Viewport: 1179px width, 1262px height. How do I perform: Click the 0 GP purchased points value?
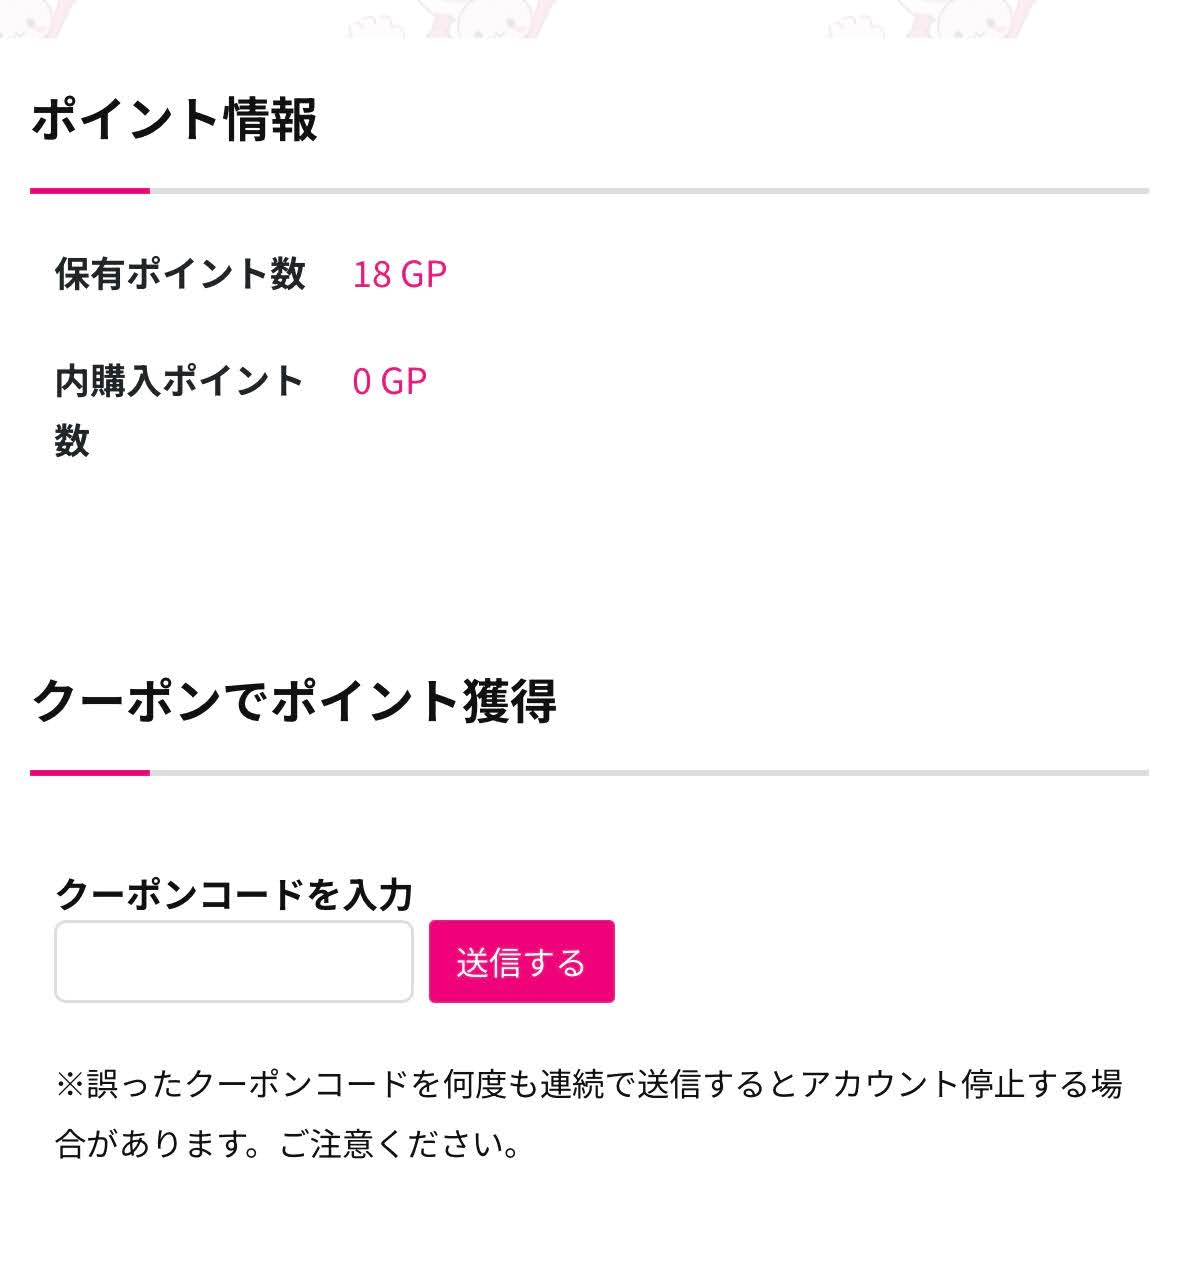point(389,381)
